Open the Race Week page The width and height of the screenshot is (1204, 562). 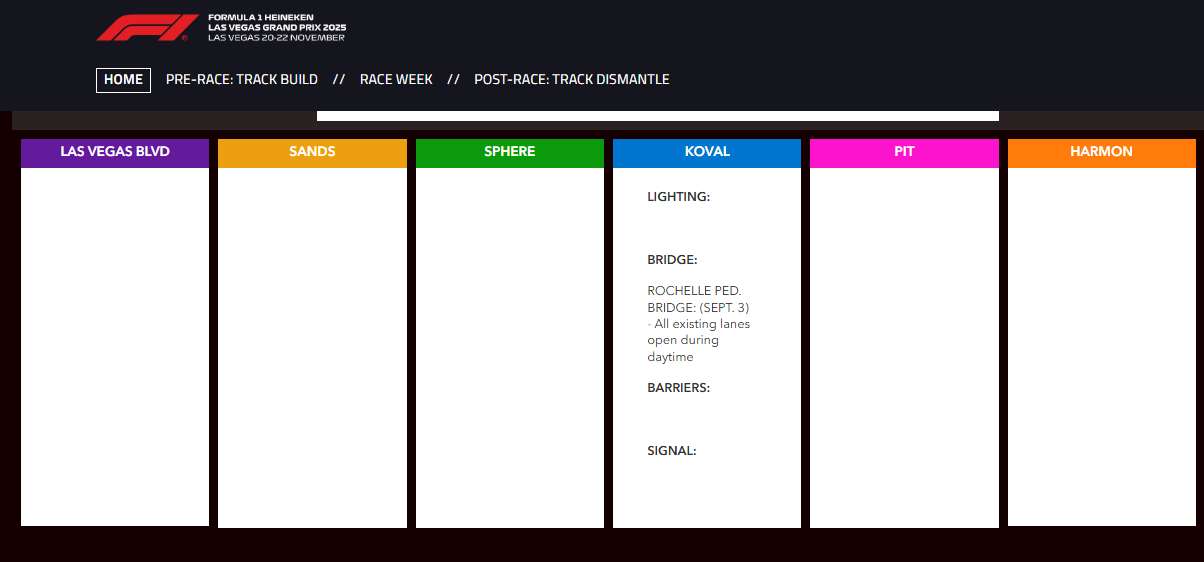(396, 80)
